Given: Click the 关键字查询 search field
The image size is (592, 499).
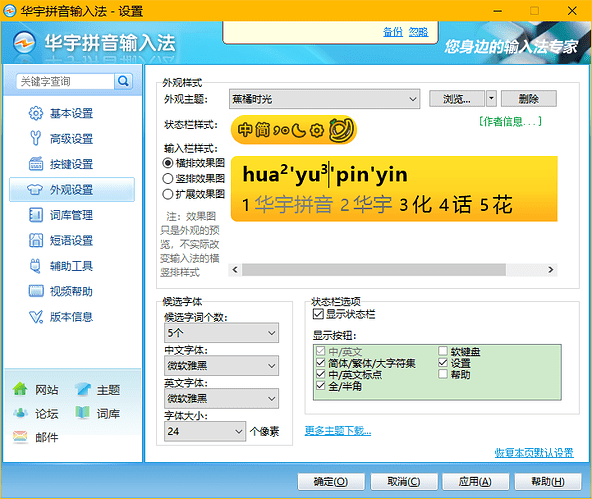Looking at the screenshot, I should point(65,81).
